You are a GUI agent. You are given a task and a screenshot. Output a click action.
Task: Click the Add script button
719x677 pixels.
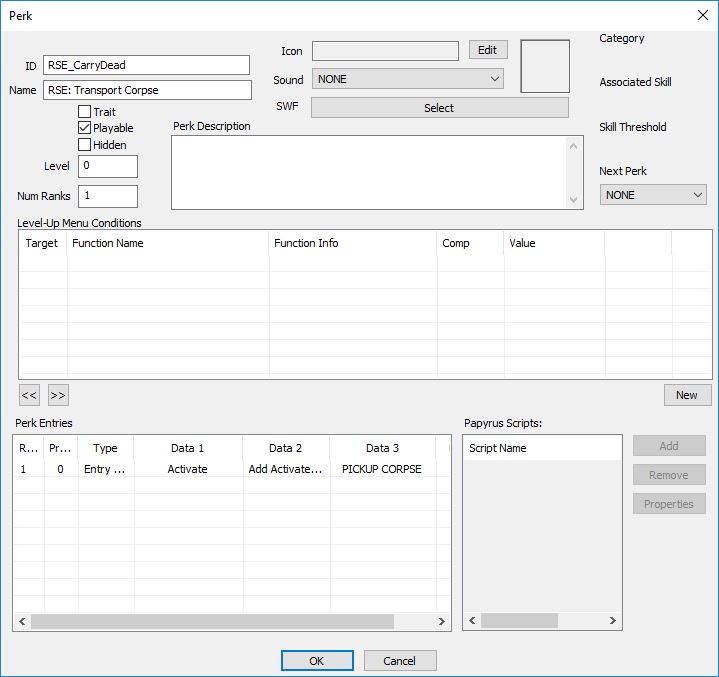click(669, 446)
